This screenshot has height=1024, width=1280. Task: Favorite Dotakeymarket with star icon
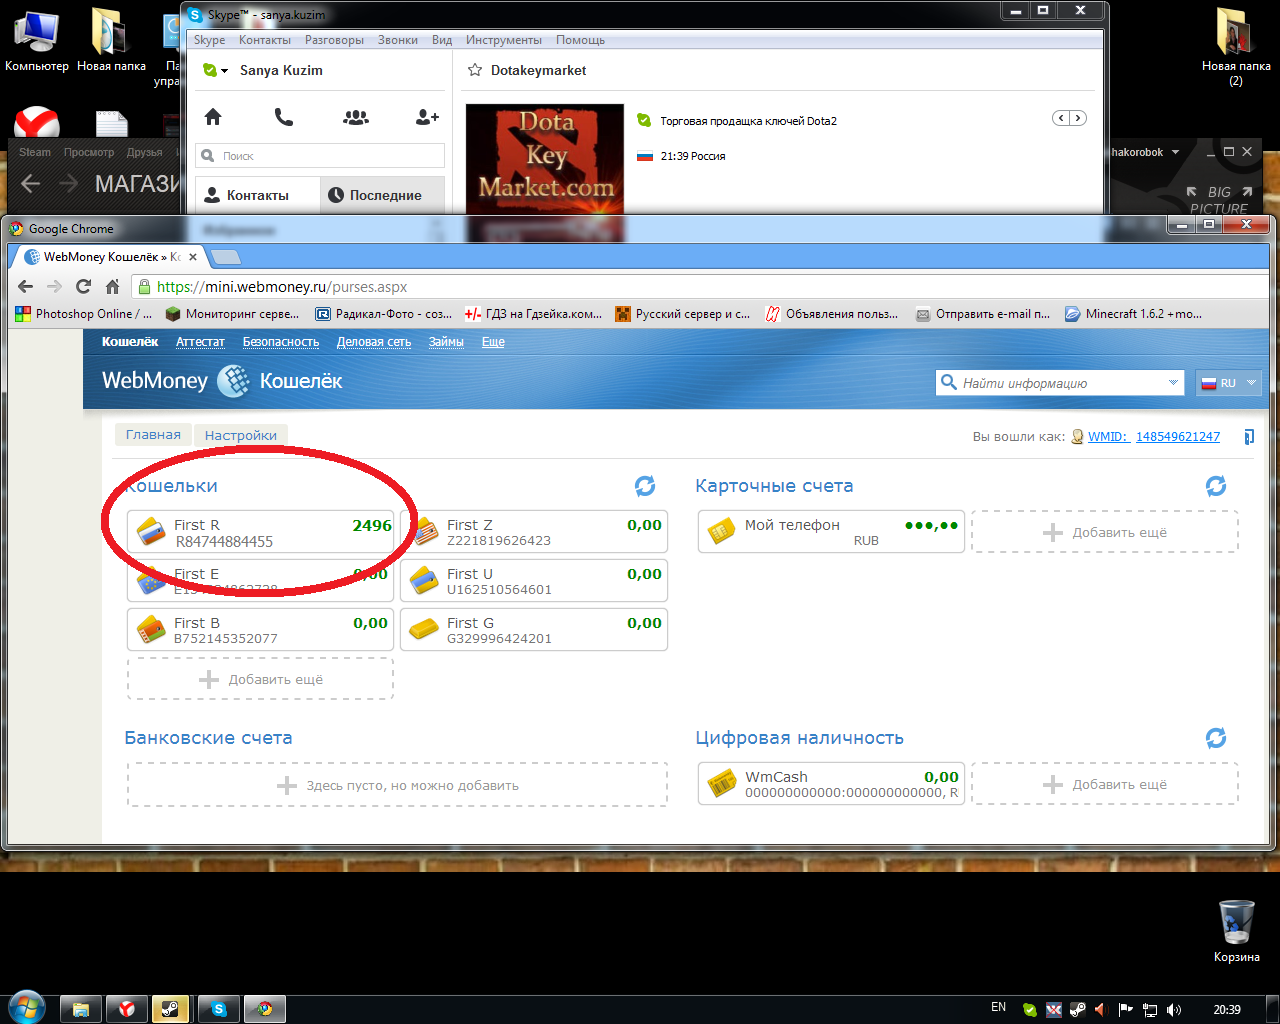click(x=475, y=70)
